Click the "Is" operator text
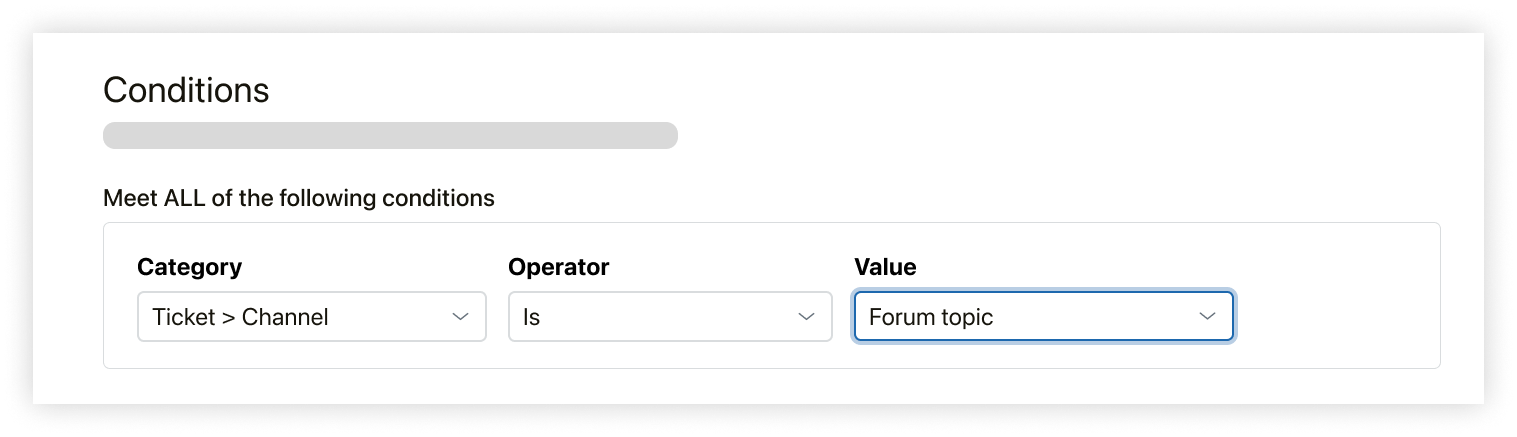The height and width of the screenshot is (437, 1517). (x=531, y=318)
